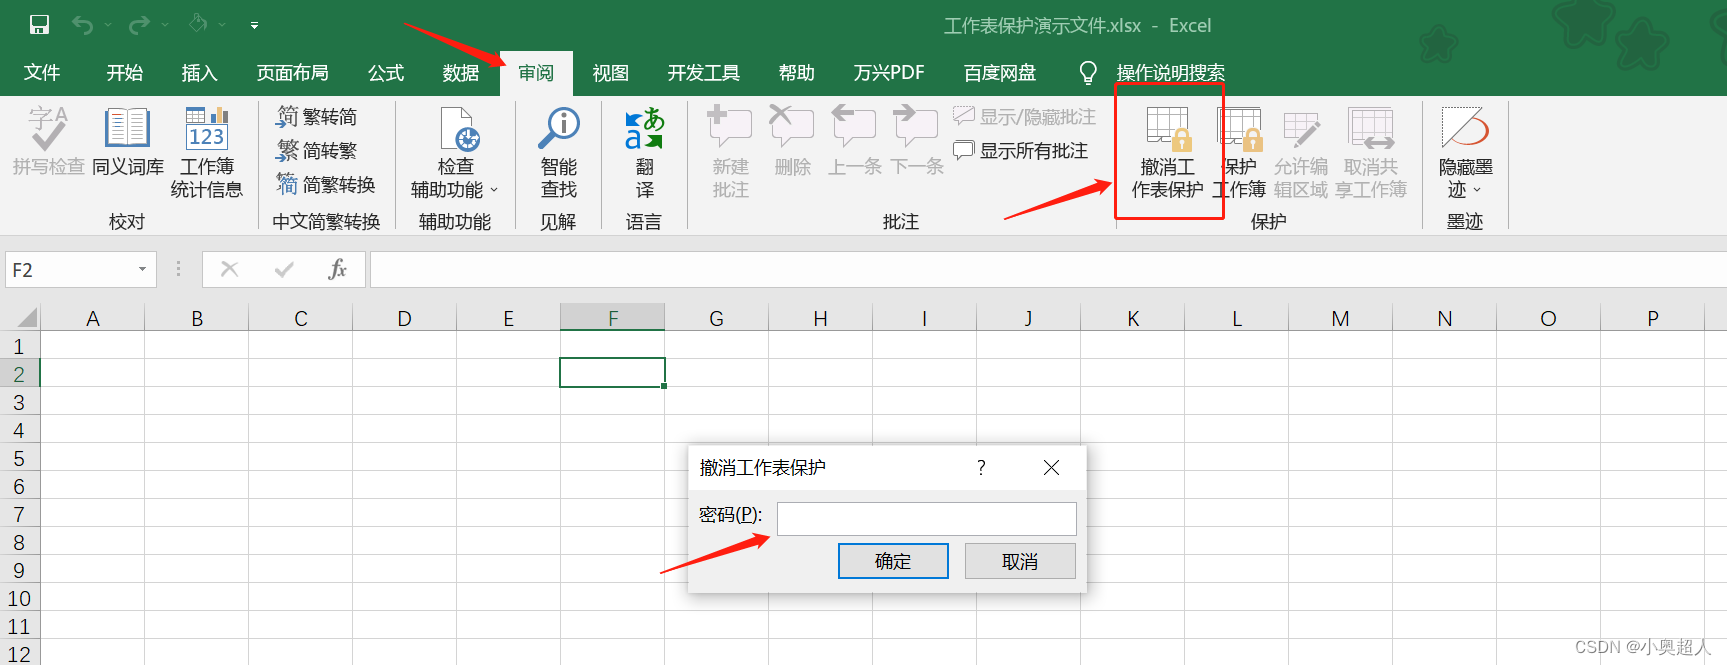
Task: Click the formula bar confirm checkmark
Action: tap(284, 269)
